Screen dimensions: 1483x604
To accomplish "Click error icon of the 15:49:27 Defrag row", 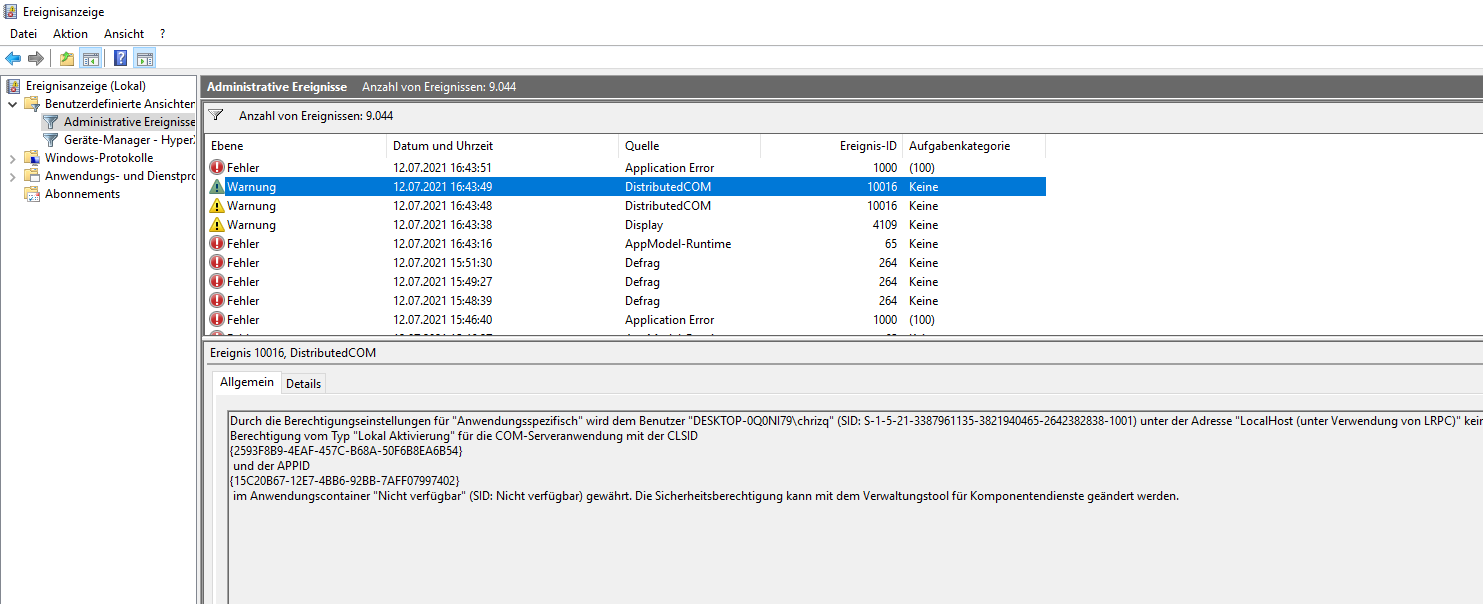I will pos(217,282).
